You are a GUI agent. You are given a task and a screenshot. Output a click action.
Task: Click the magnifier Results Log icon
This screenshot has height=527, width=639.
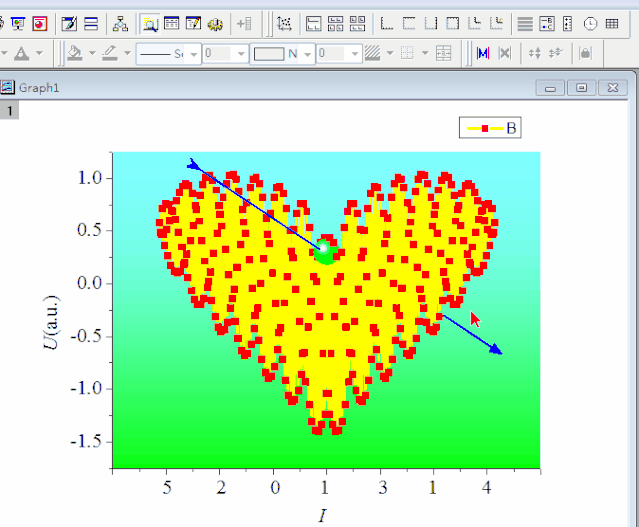(149, 23)
